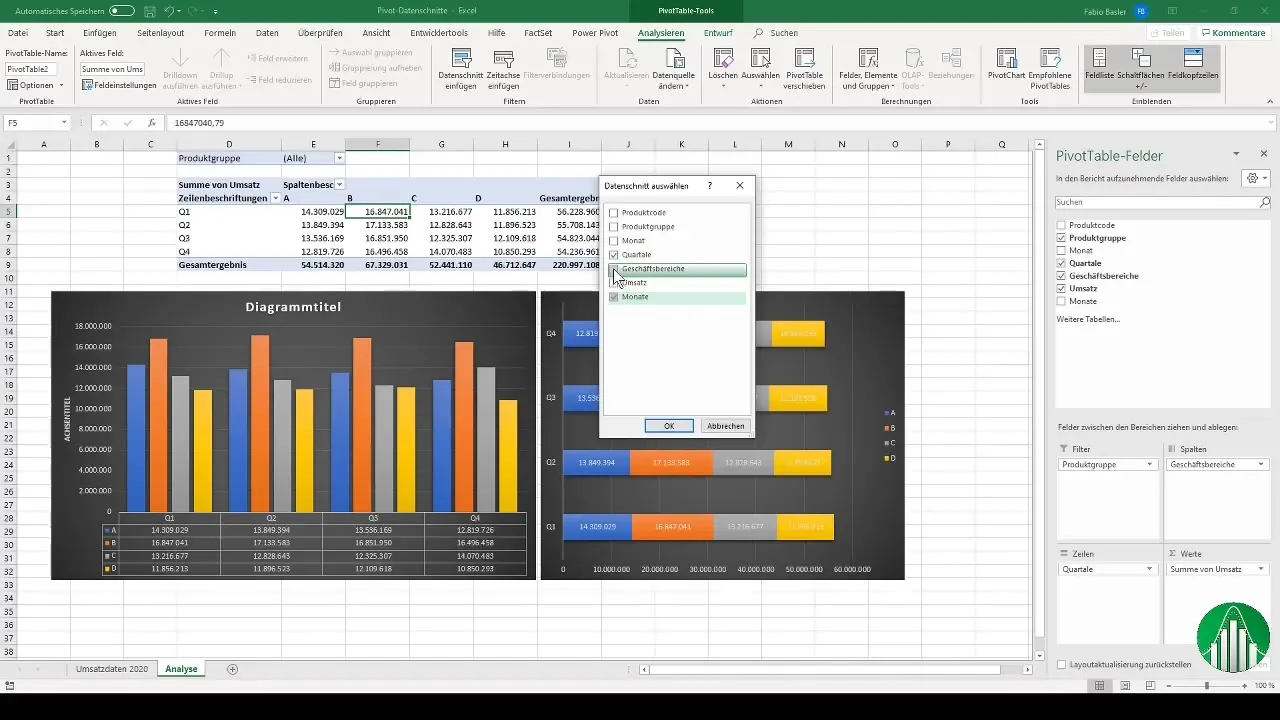This screenshot has height=720, width=1280.
Task: Click OK in the Datenschnitt dialog
Action: (x=669, y=426)
